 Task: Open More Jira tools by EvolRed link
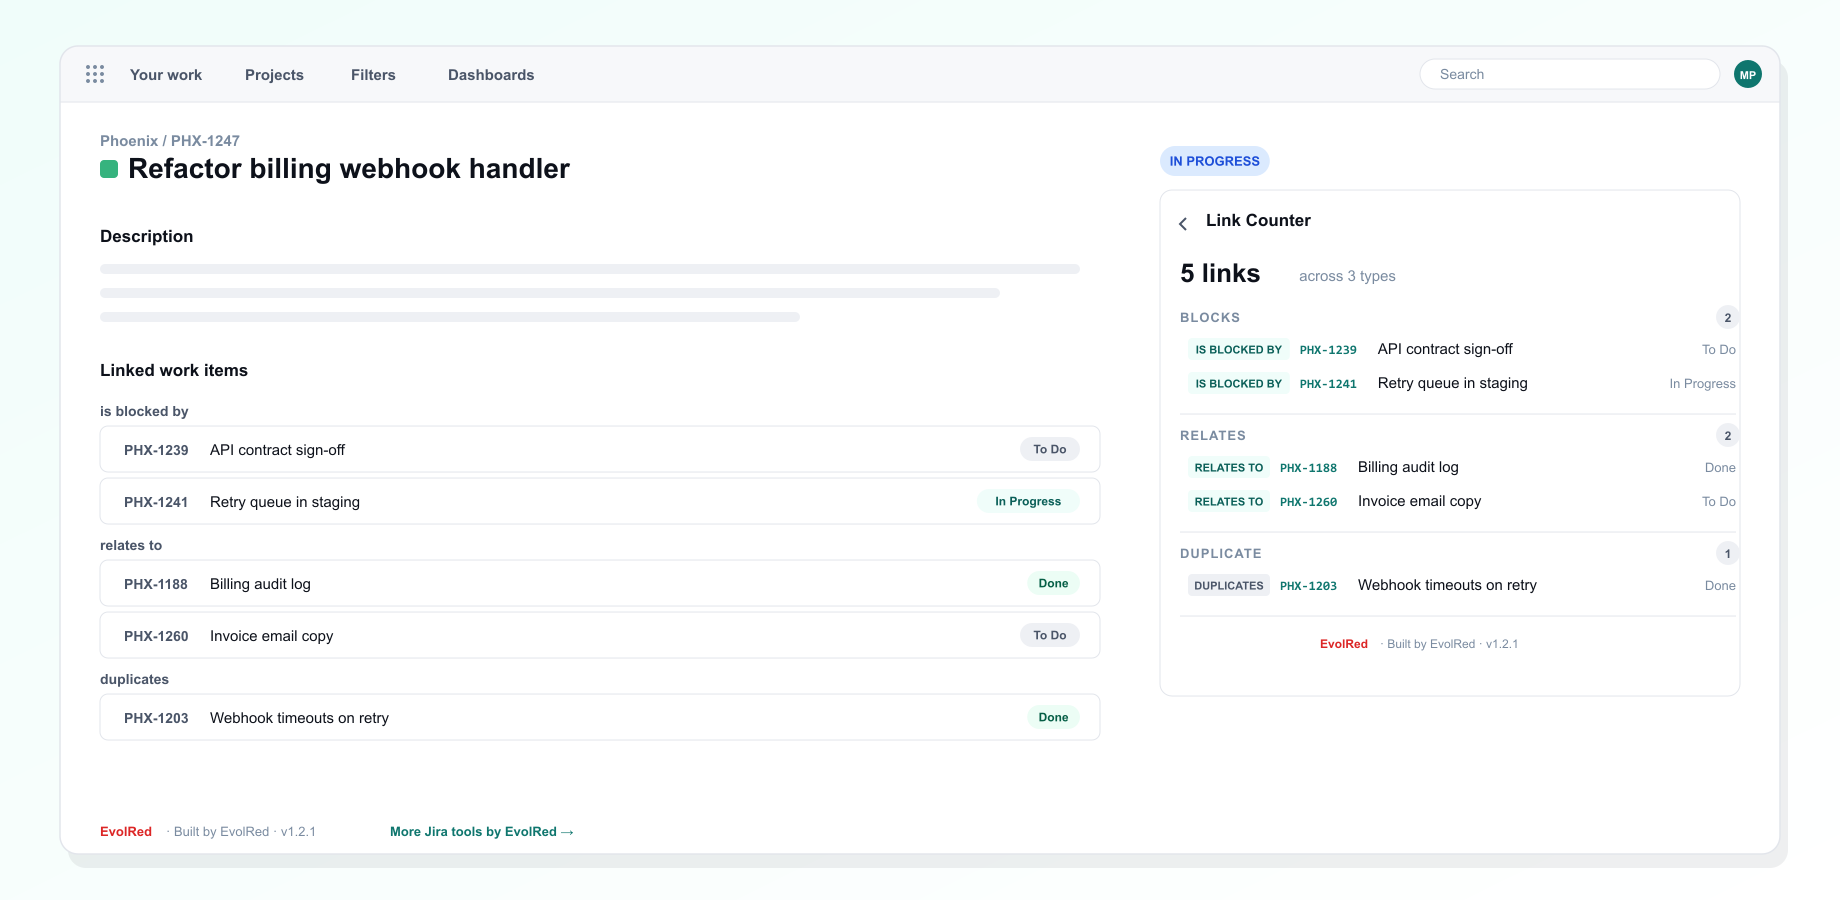(x=481, y=832)
